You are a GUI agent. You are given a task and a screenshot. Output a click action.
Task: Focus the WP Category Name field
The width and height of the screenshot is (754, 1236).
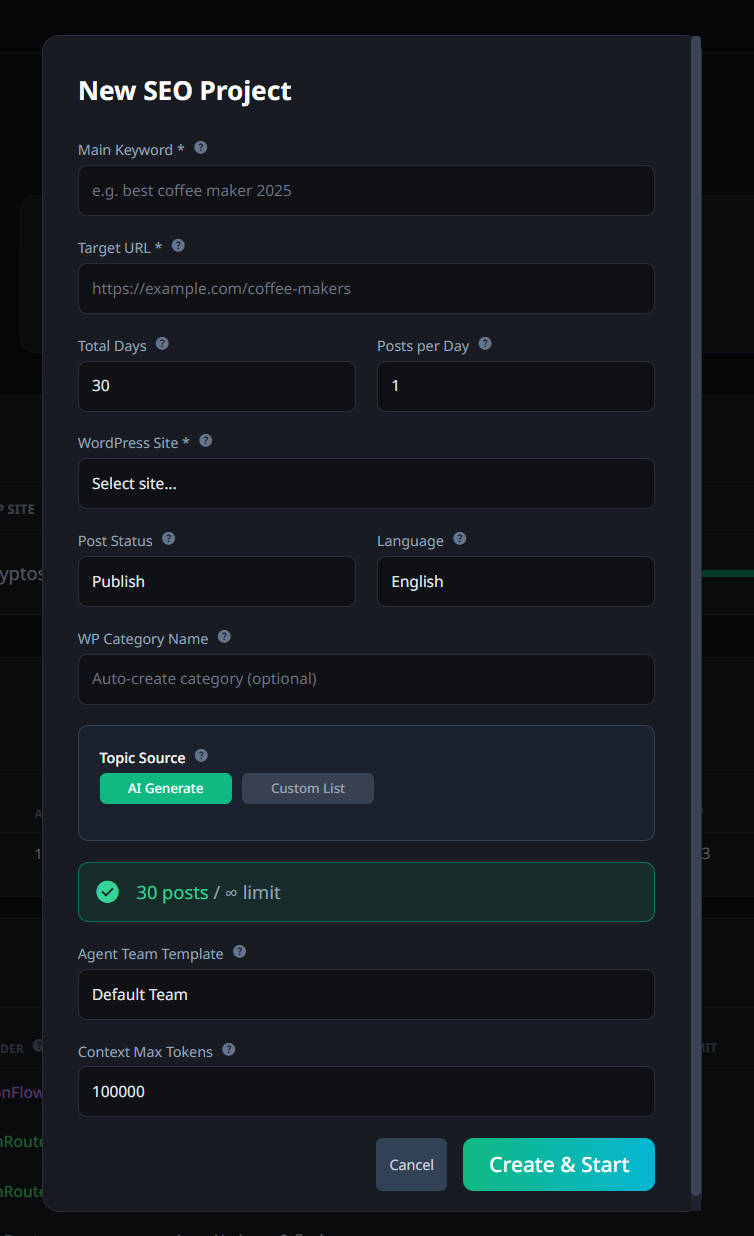[366, 679]
